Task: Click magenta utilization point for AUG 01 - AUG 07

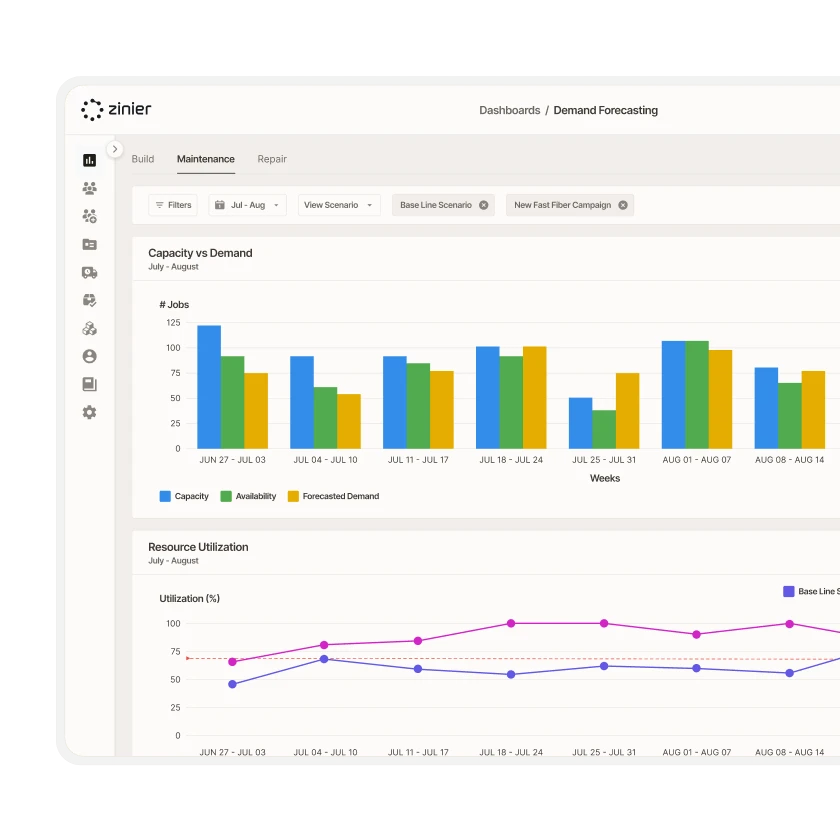Action: pos(696,634)
